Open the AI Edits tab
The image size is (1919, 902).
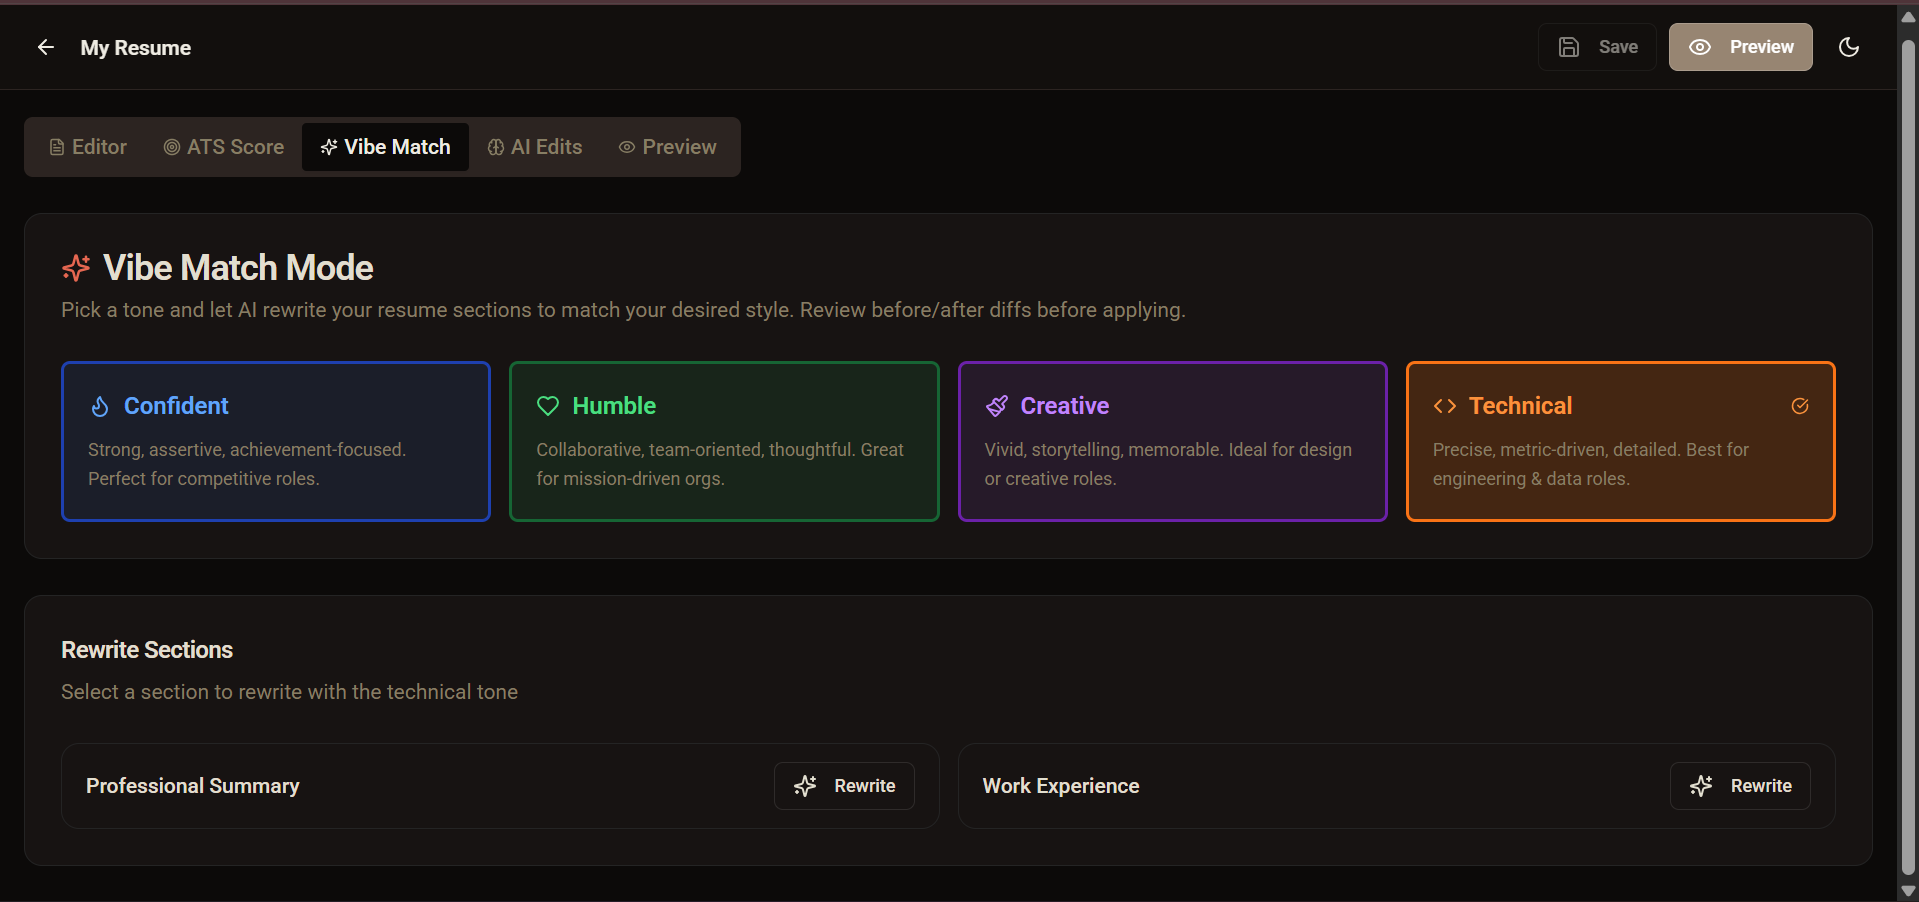534,147
